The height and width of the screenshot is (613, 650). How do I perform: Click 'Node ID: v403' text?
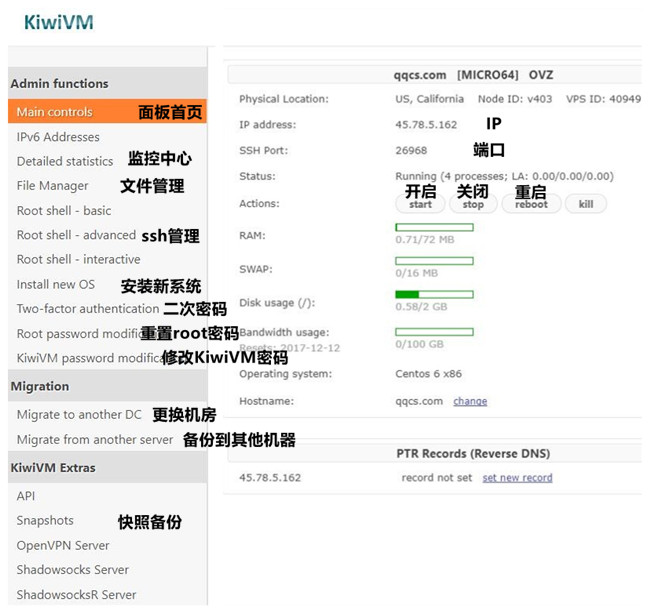515,99
